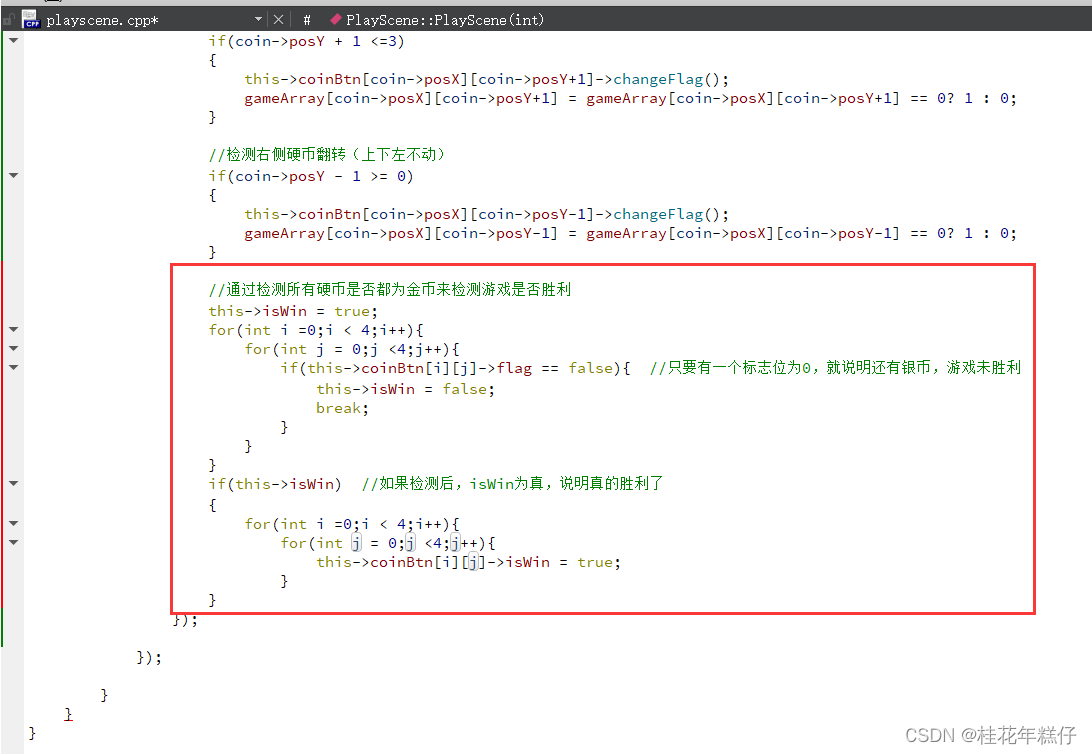
Task: Open the playscene.cpp* open-documents dropdown arrow
Action: (x=258, y=19)
